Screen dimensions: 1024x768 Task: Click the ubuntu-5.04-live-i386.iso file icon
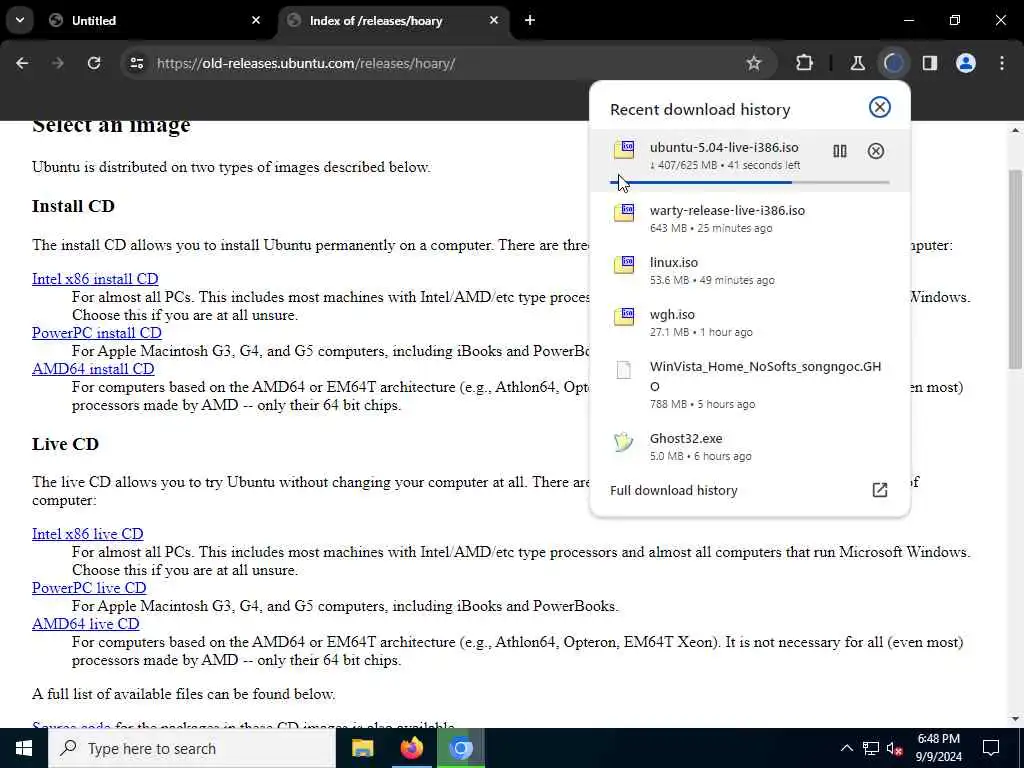[624, 150]
